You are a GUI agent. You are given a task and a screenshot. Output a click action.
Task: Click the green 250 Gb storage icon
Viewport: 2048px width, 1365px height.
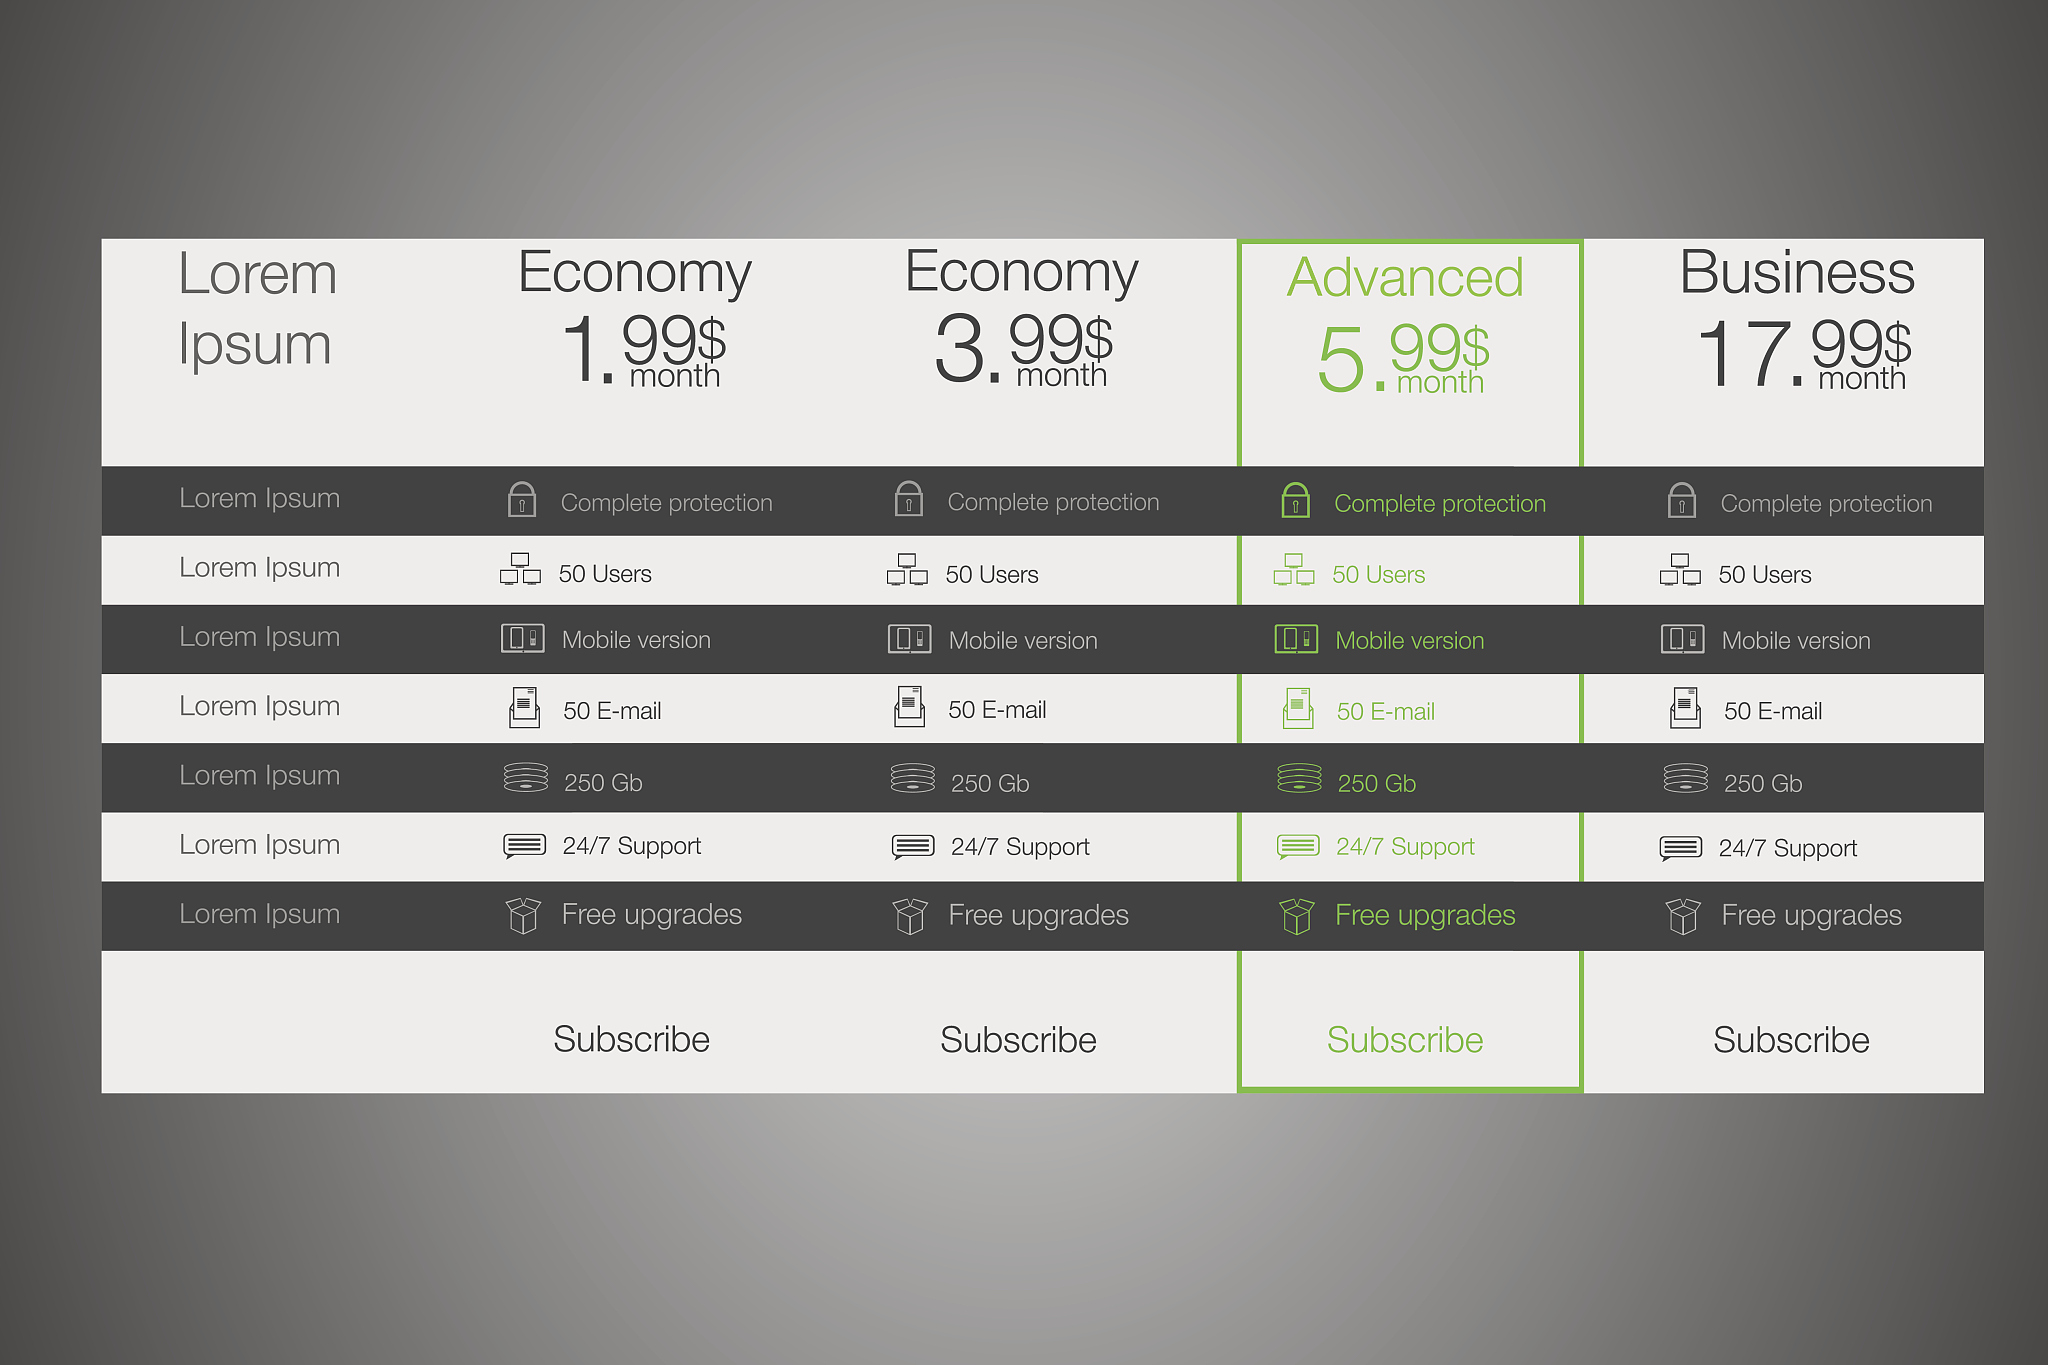point(1299,778)
